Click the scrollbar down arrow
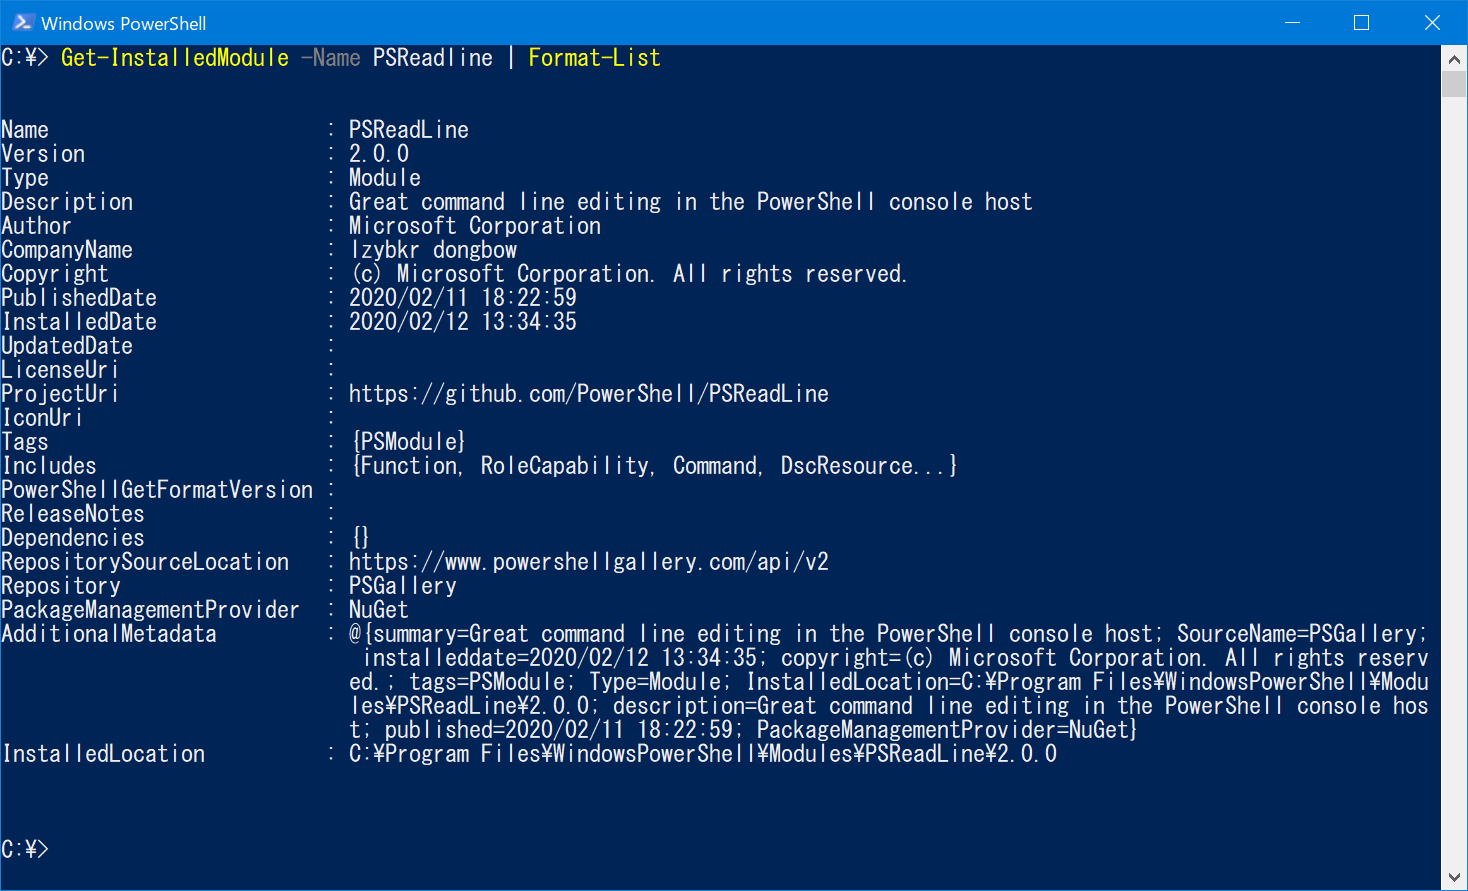Viewport: 1468px width, 891px height. [x=1455, y=875]
